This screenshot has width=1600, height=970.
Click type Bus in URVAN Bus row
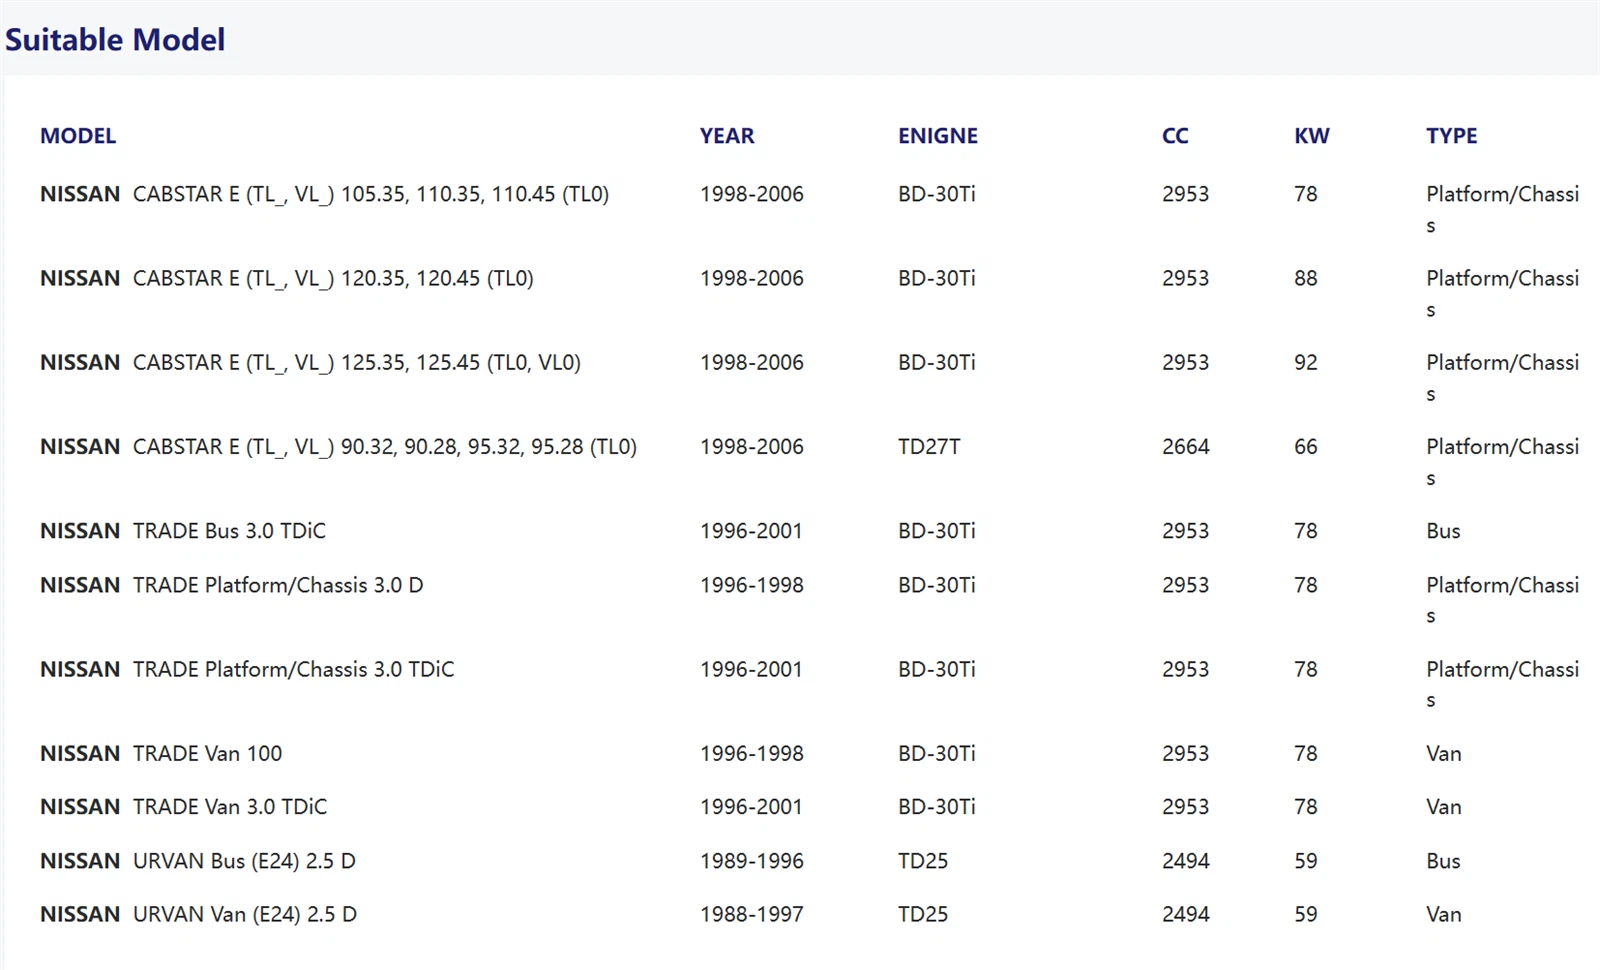tap(1443, 861)
